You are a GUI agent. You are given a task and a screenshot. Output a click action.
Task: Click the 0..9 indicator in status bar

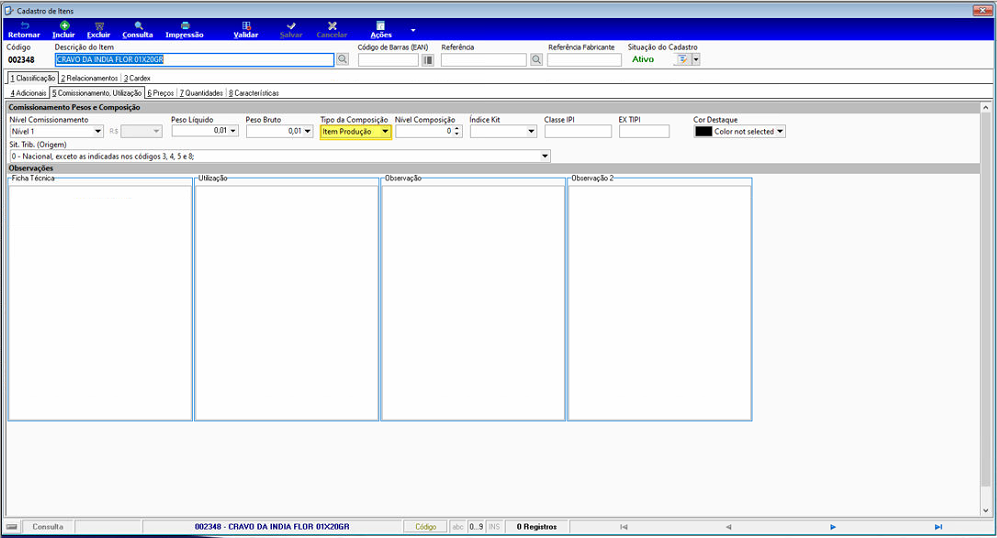click(476, 527)
